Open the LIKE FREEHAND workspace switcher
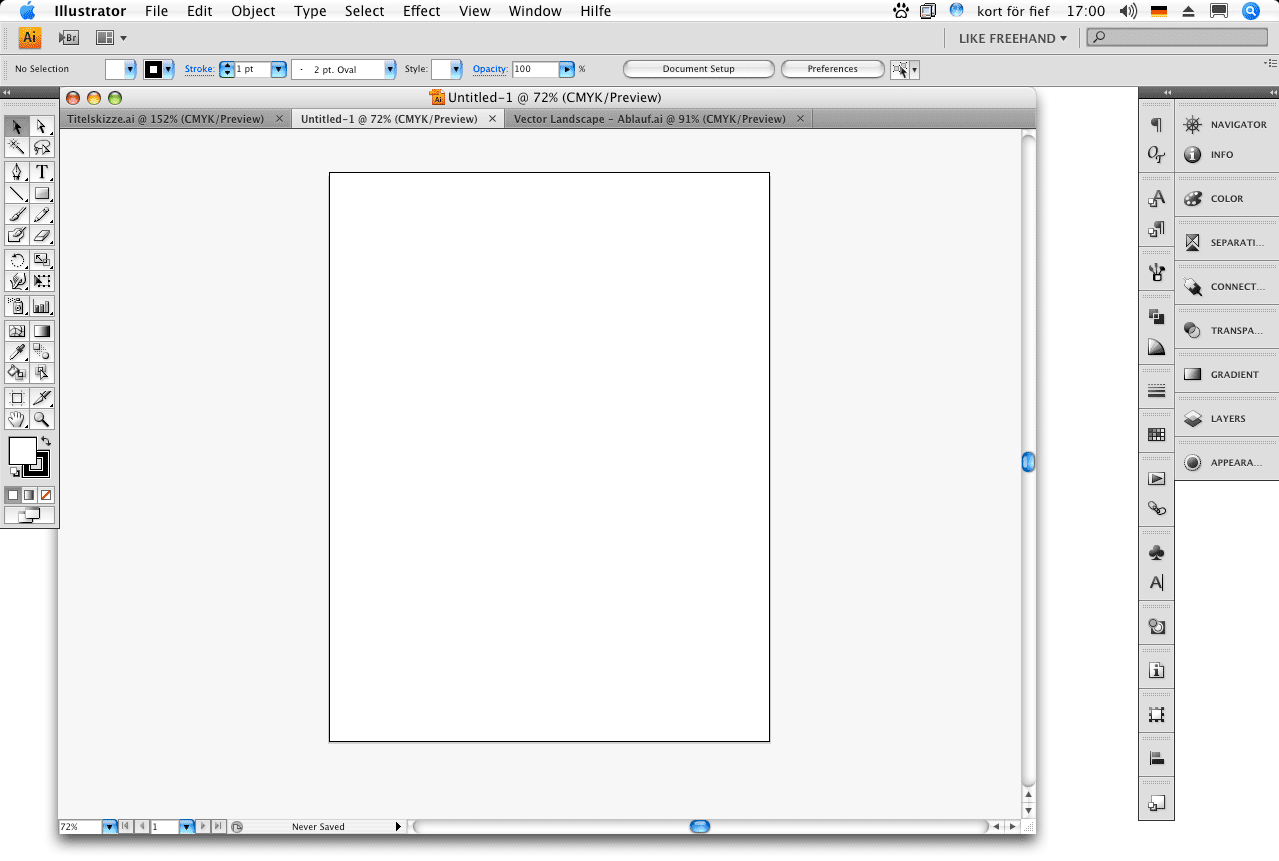The width and height of the screenshot is (1279, 861). (1012, 38)
